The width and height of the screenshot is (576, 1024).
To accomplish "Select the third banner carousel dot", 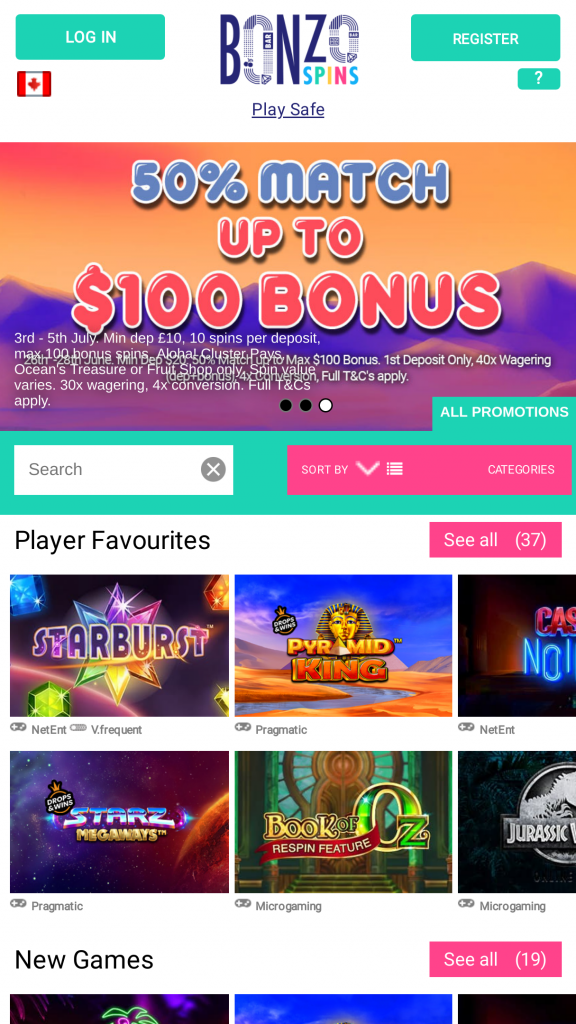I will point(326,406).
